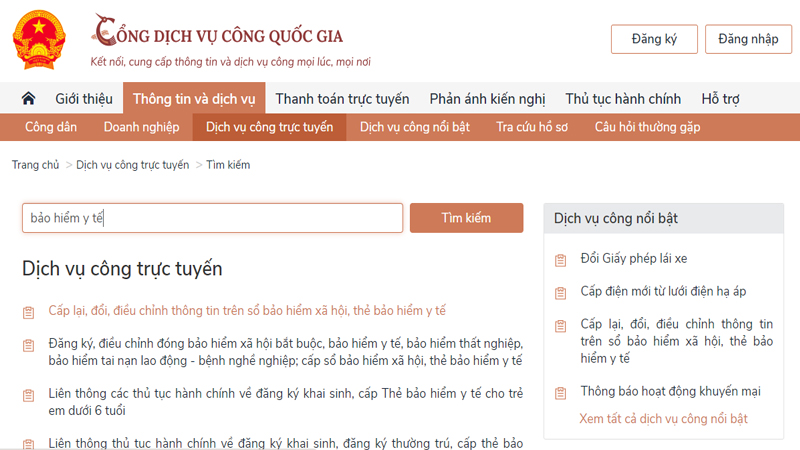This screenshot has height=450, width=800.
Task: Click document icon beside Cấp điện mới
Action: (561, 293)
